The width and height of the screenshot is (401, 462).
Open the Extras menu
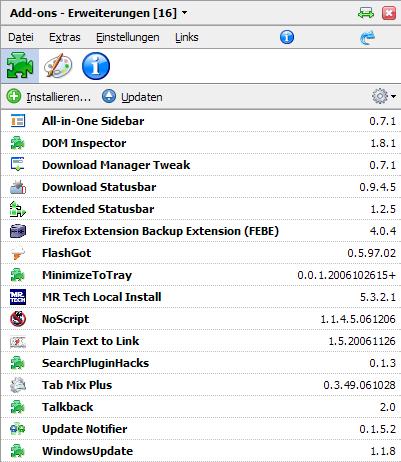tap(65, 37)
